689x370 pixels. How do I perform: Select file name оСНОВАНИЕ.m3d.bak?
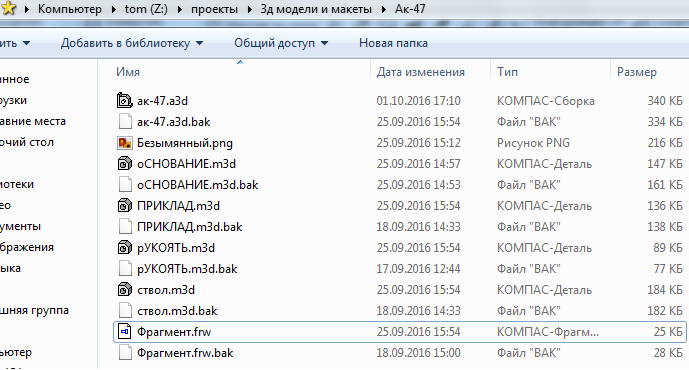pyautogui.click(x=198, y=185)
